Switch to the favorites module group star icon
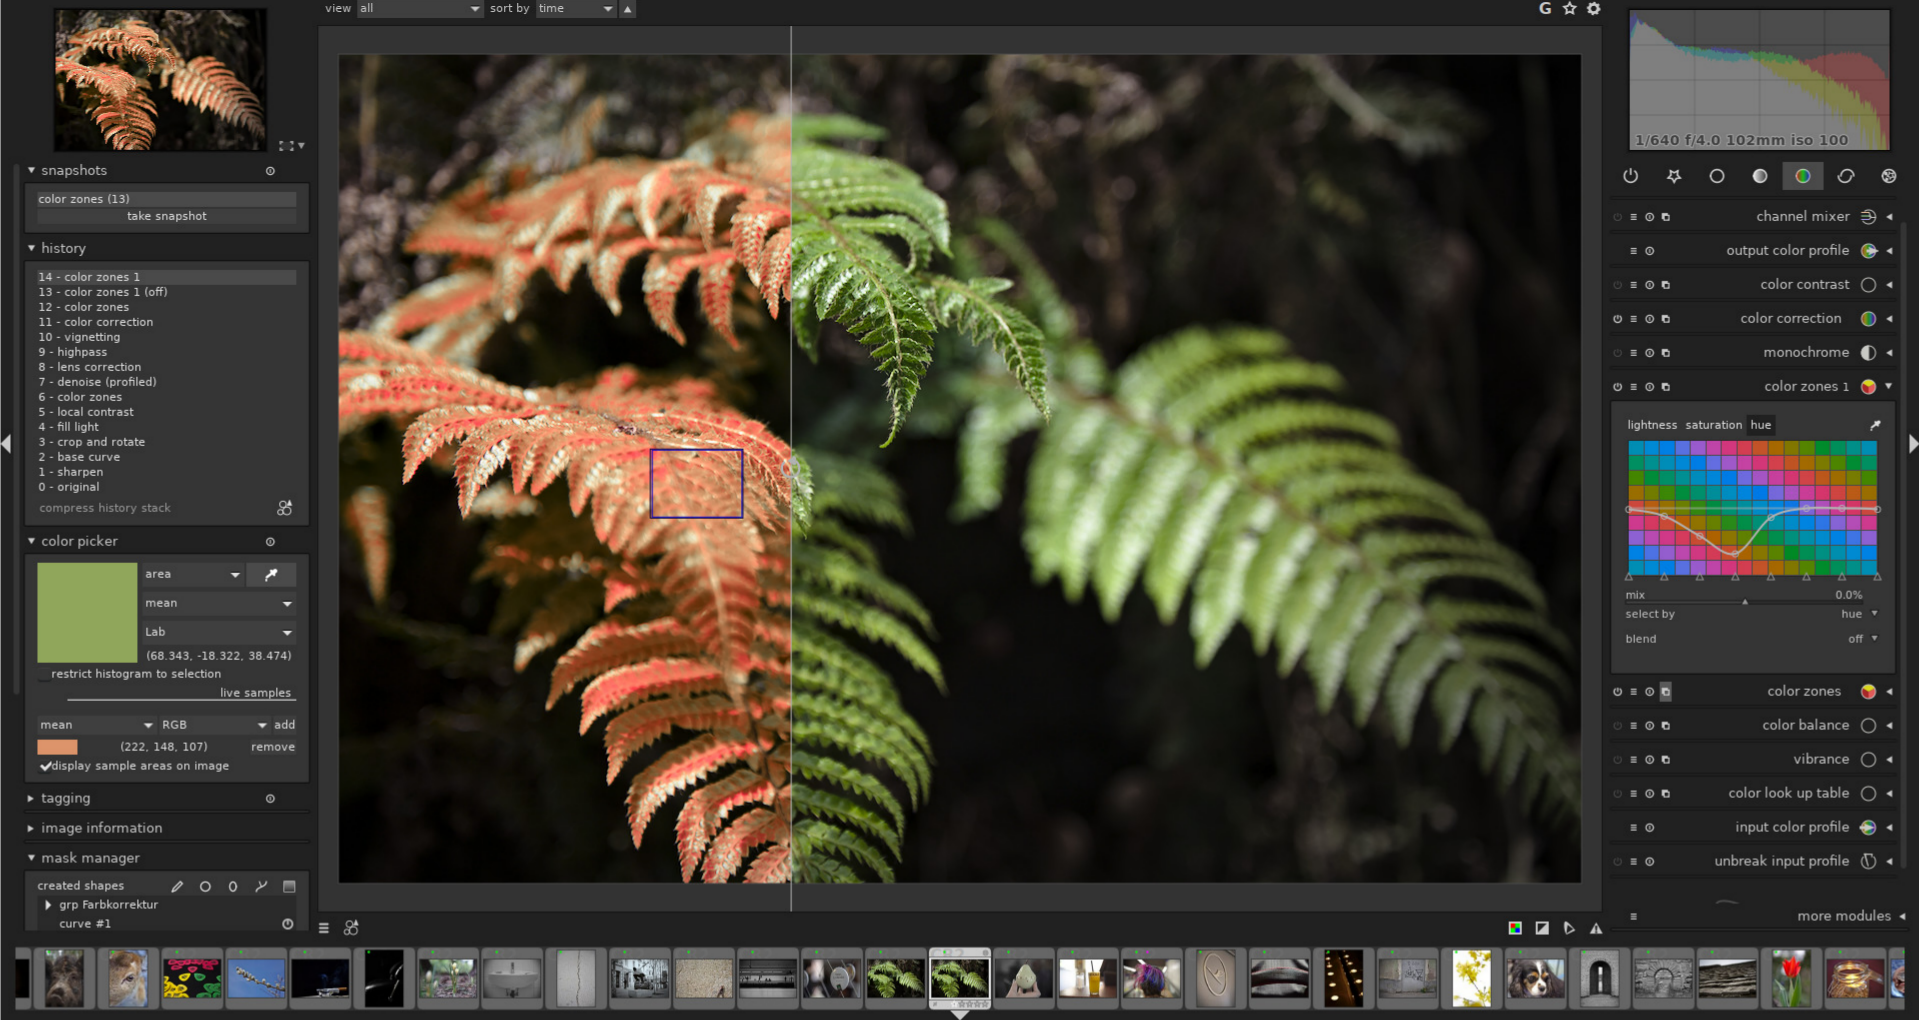The image size is (1920, 1021). [x=1674, y=176]
